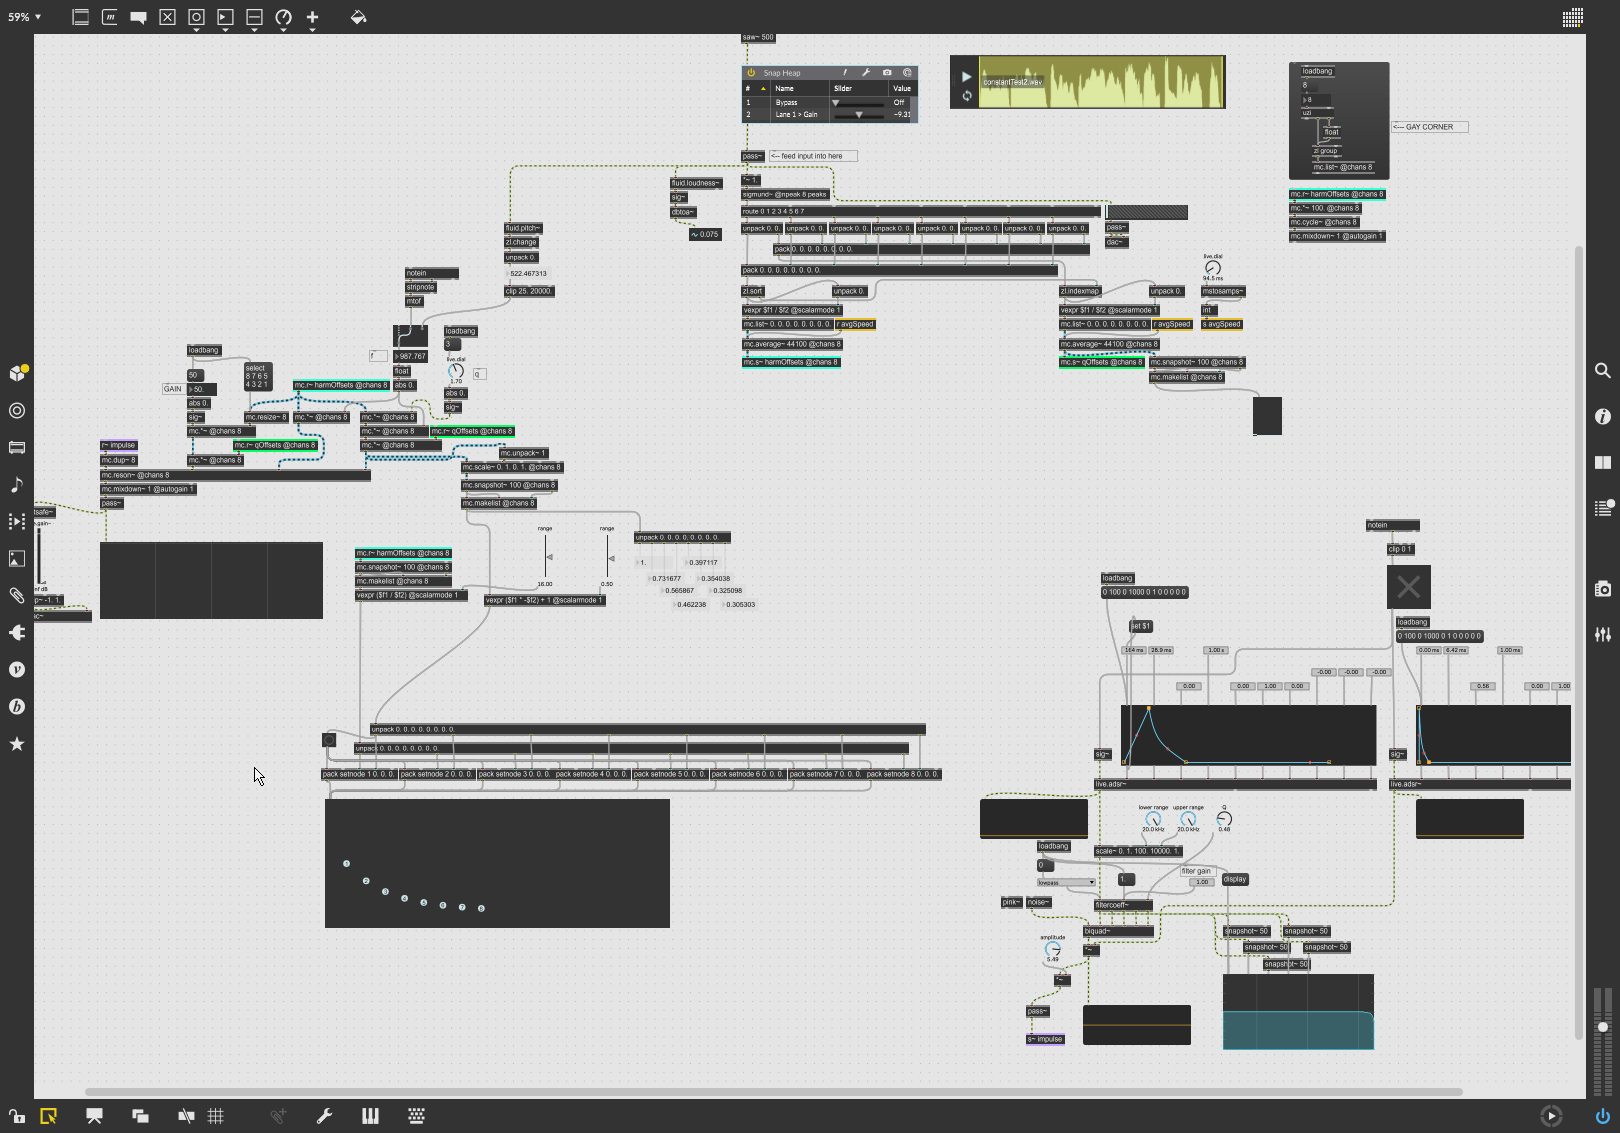Open the keyboard mapping icon
The width and height of the screenshot is (1620, 1133).
click(x=416, y=1116)
